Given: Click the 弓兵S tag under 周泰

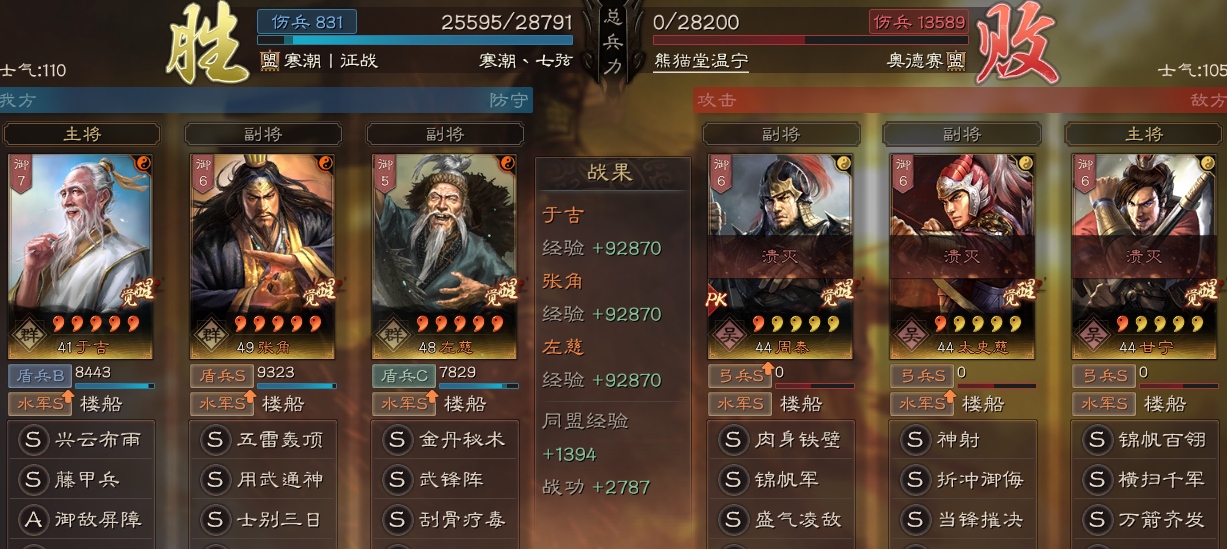Looking at the screenshot, I should (x=739, y=376).
